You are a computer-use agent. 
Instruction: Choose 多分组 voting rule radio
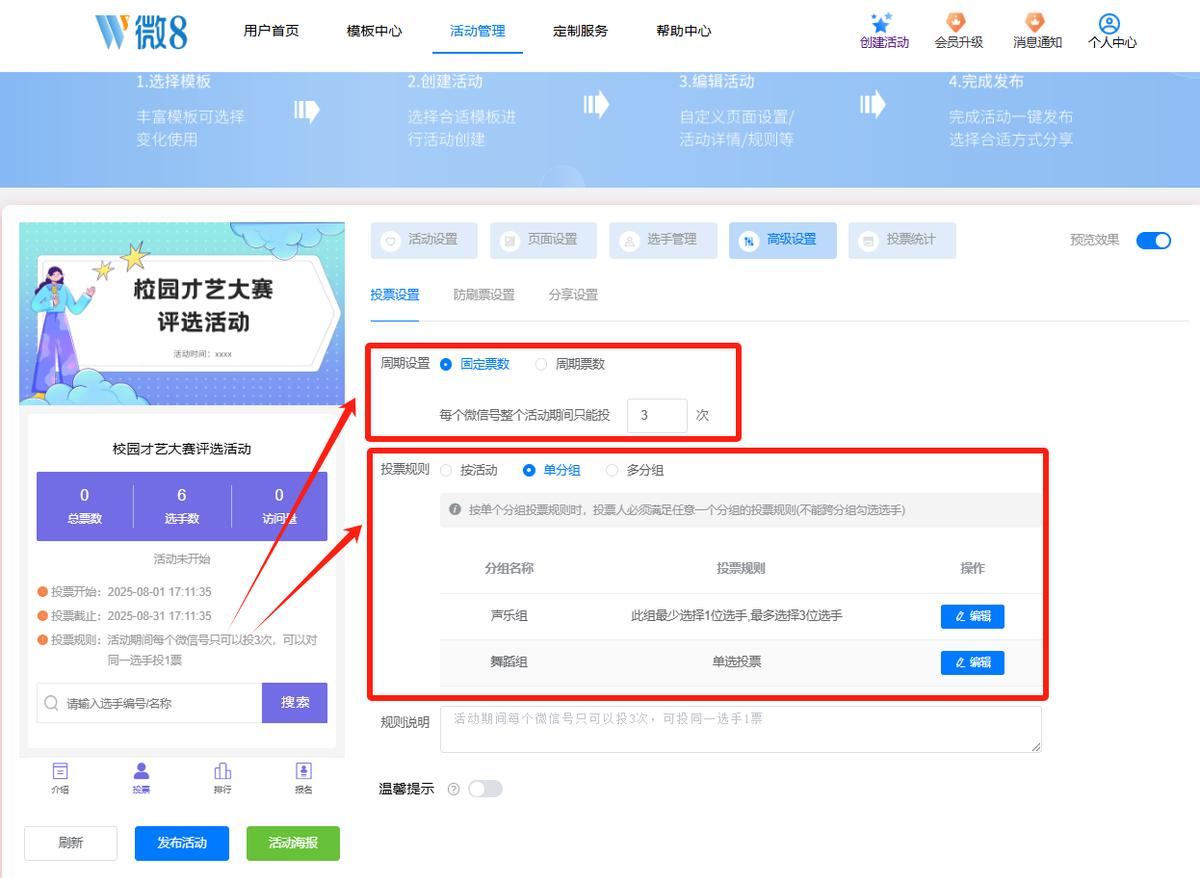coord(612,470)
